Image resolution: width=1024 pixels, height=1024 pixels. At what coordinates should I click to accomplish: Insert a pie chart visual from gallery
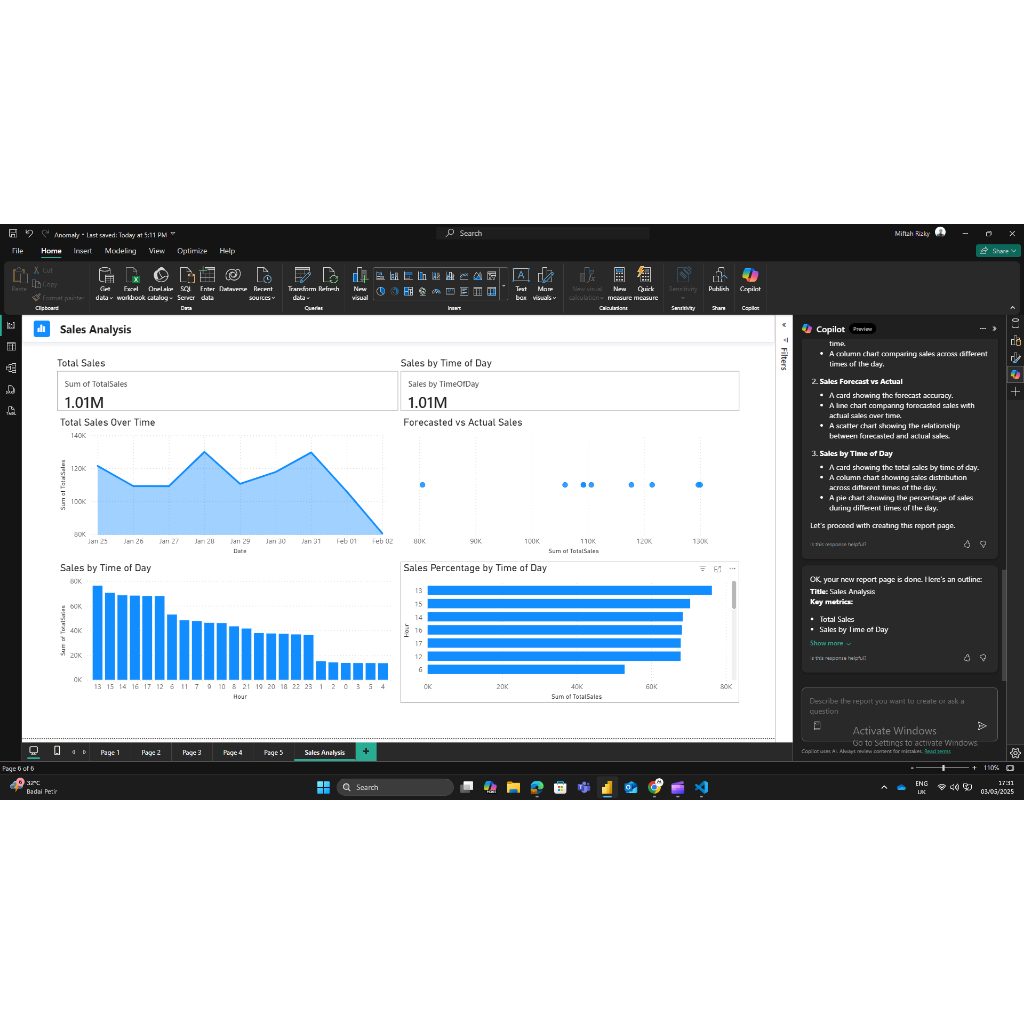381,291
